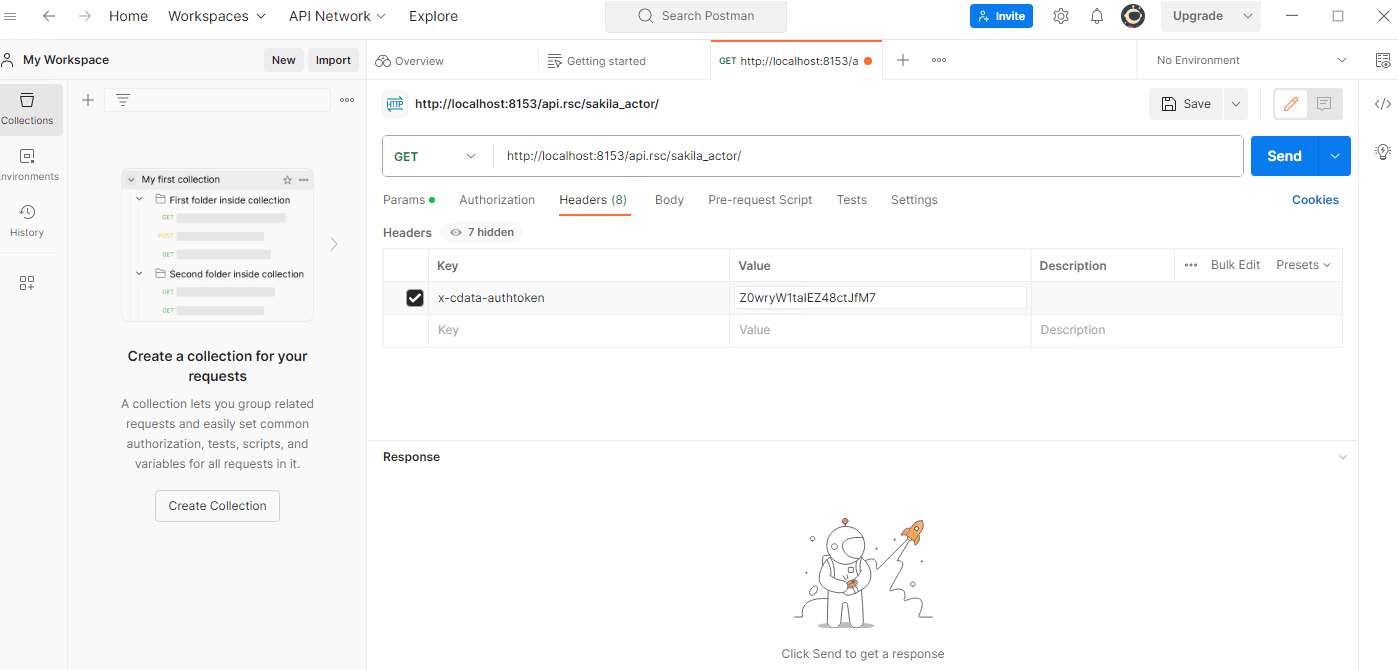Go to Home in top navigation
The height and width of the screenshot is (670, 1398).
click(128, 16)
